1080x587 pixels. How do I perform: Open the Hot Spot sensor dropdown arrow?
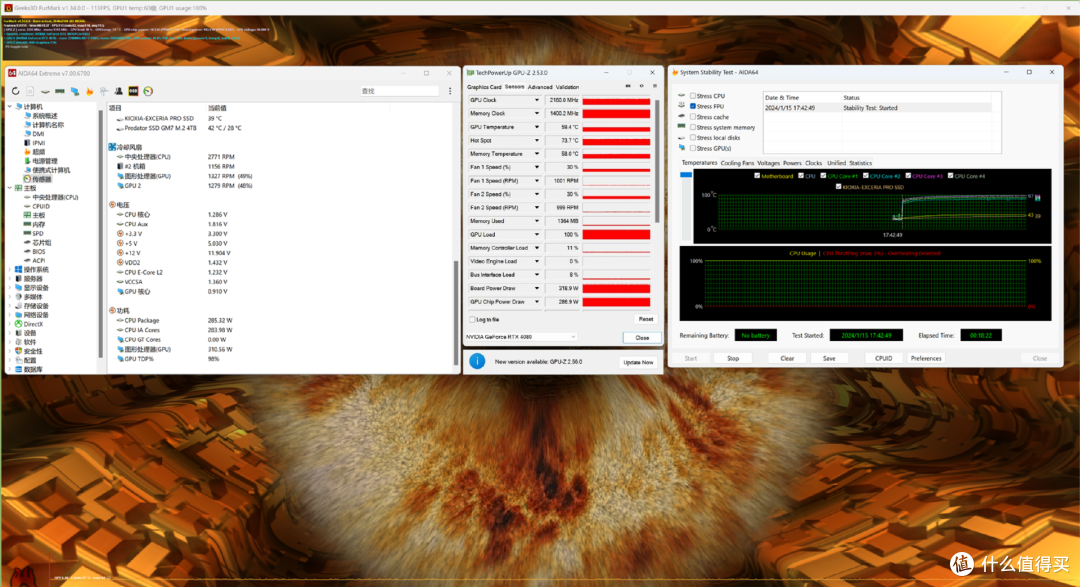click(x=537, y=141)
